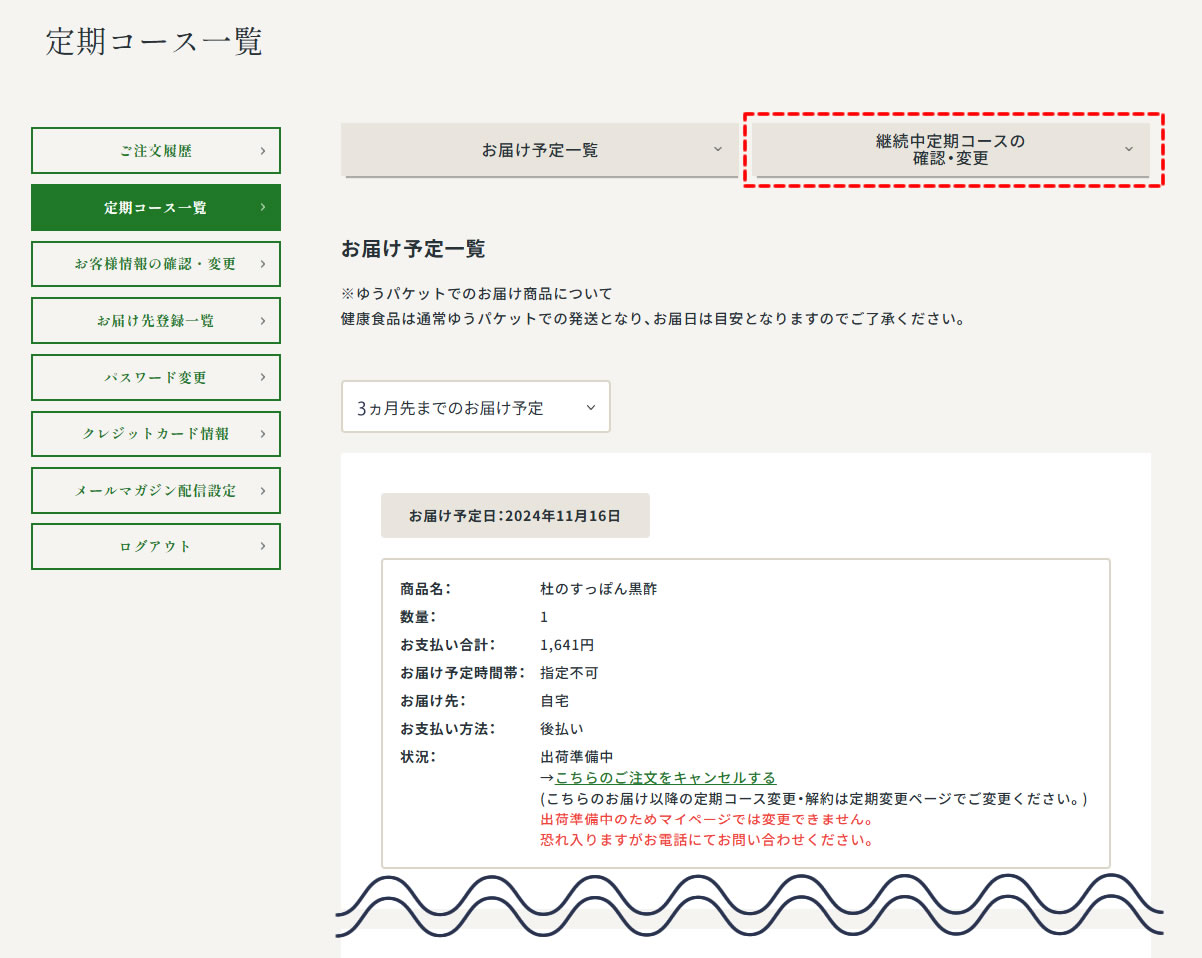Click こちらのご注文をキャンセルする link

666,778
